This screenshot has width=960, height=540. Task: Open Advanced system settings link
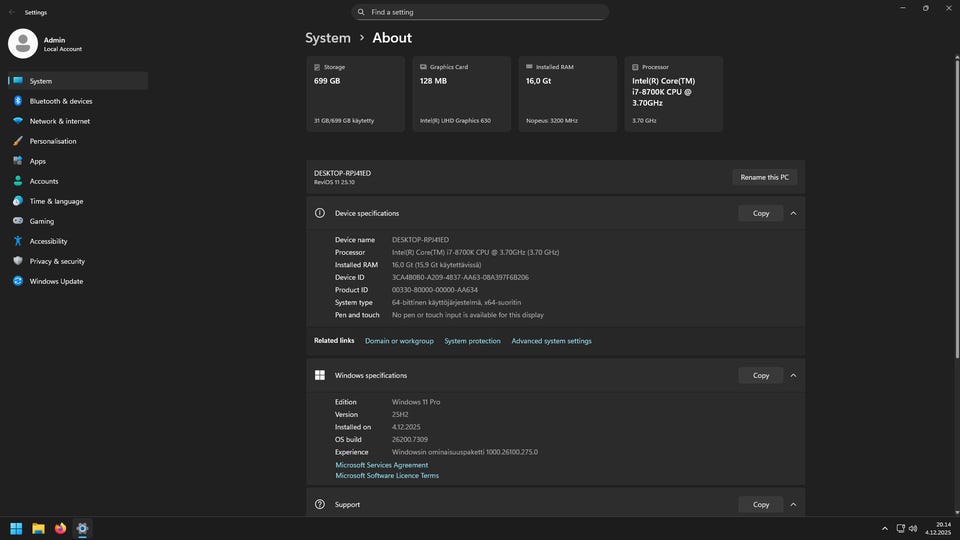point(551,341)
